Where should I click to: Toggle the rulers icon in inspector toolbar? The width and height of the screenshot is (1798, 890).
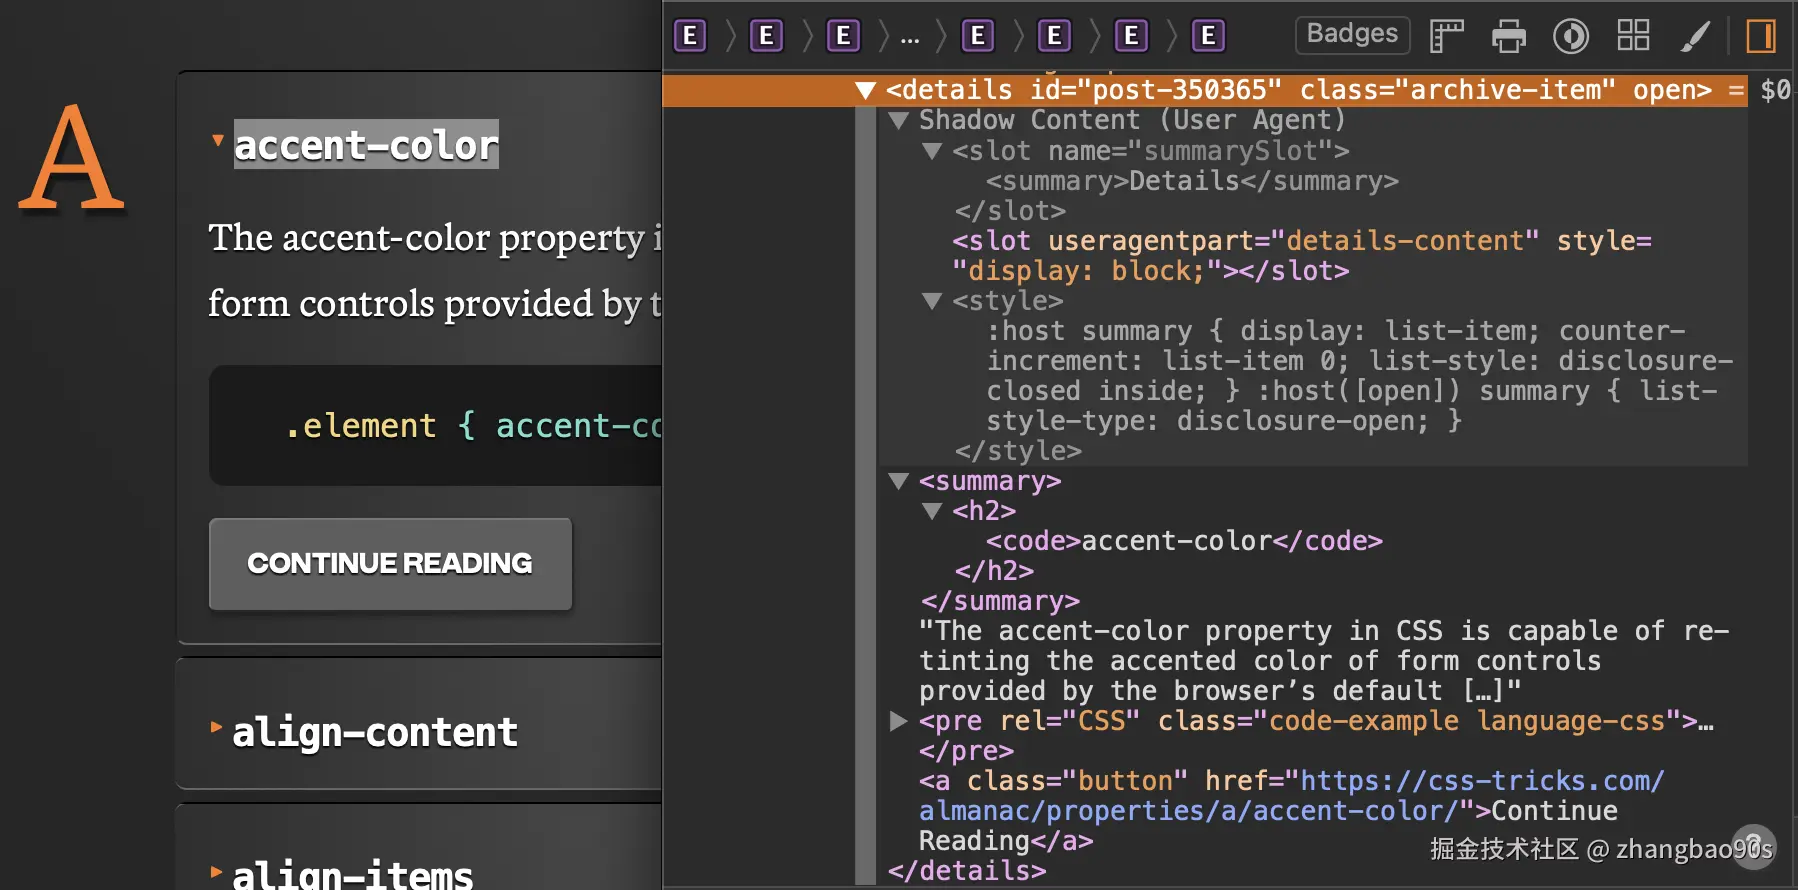click(1446, 36)
